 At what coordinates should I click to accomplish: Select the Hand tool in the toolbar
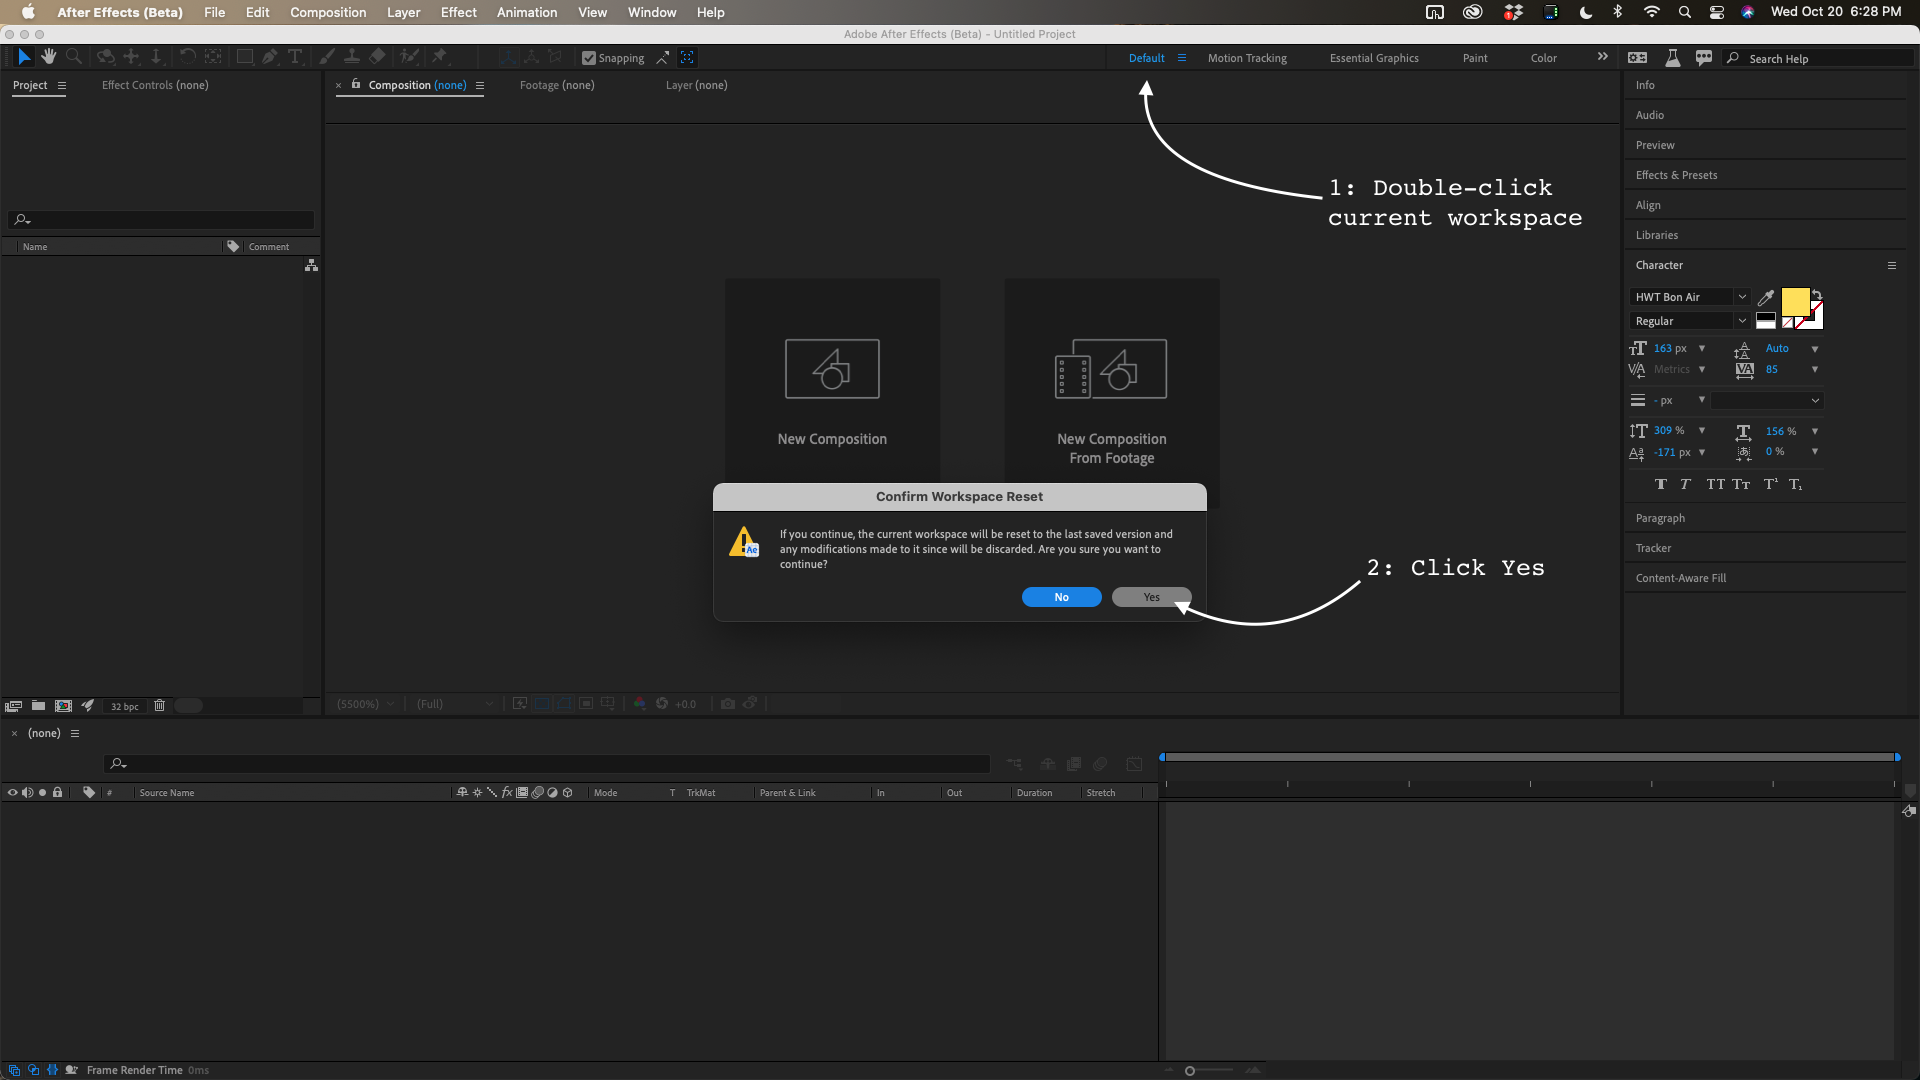click(48, 56)
